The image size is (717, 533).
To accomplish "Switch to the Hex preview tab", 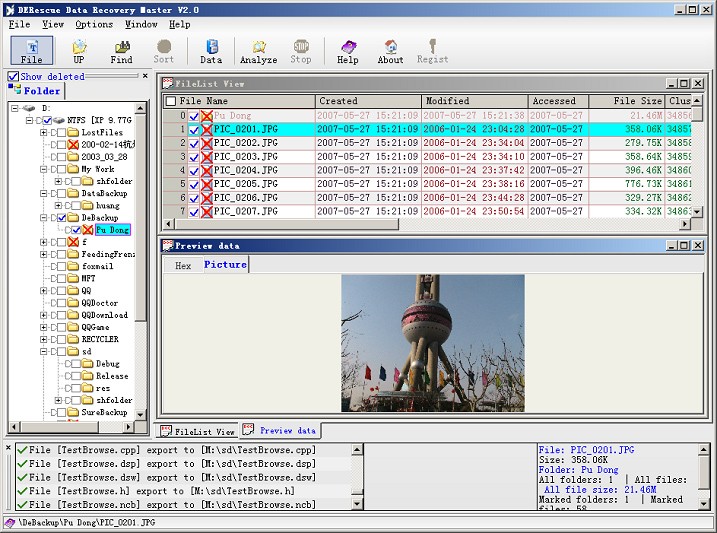I will coord(183,266).
